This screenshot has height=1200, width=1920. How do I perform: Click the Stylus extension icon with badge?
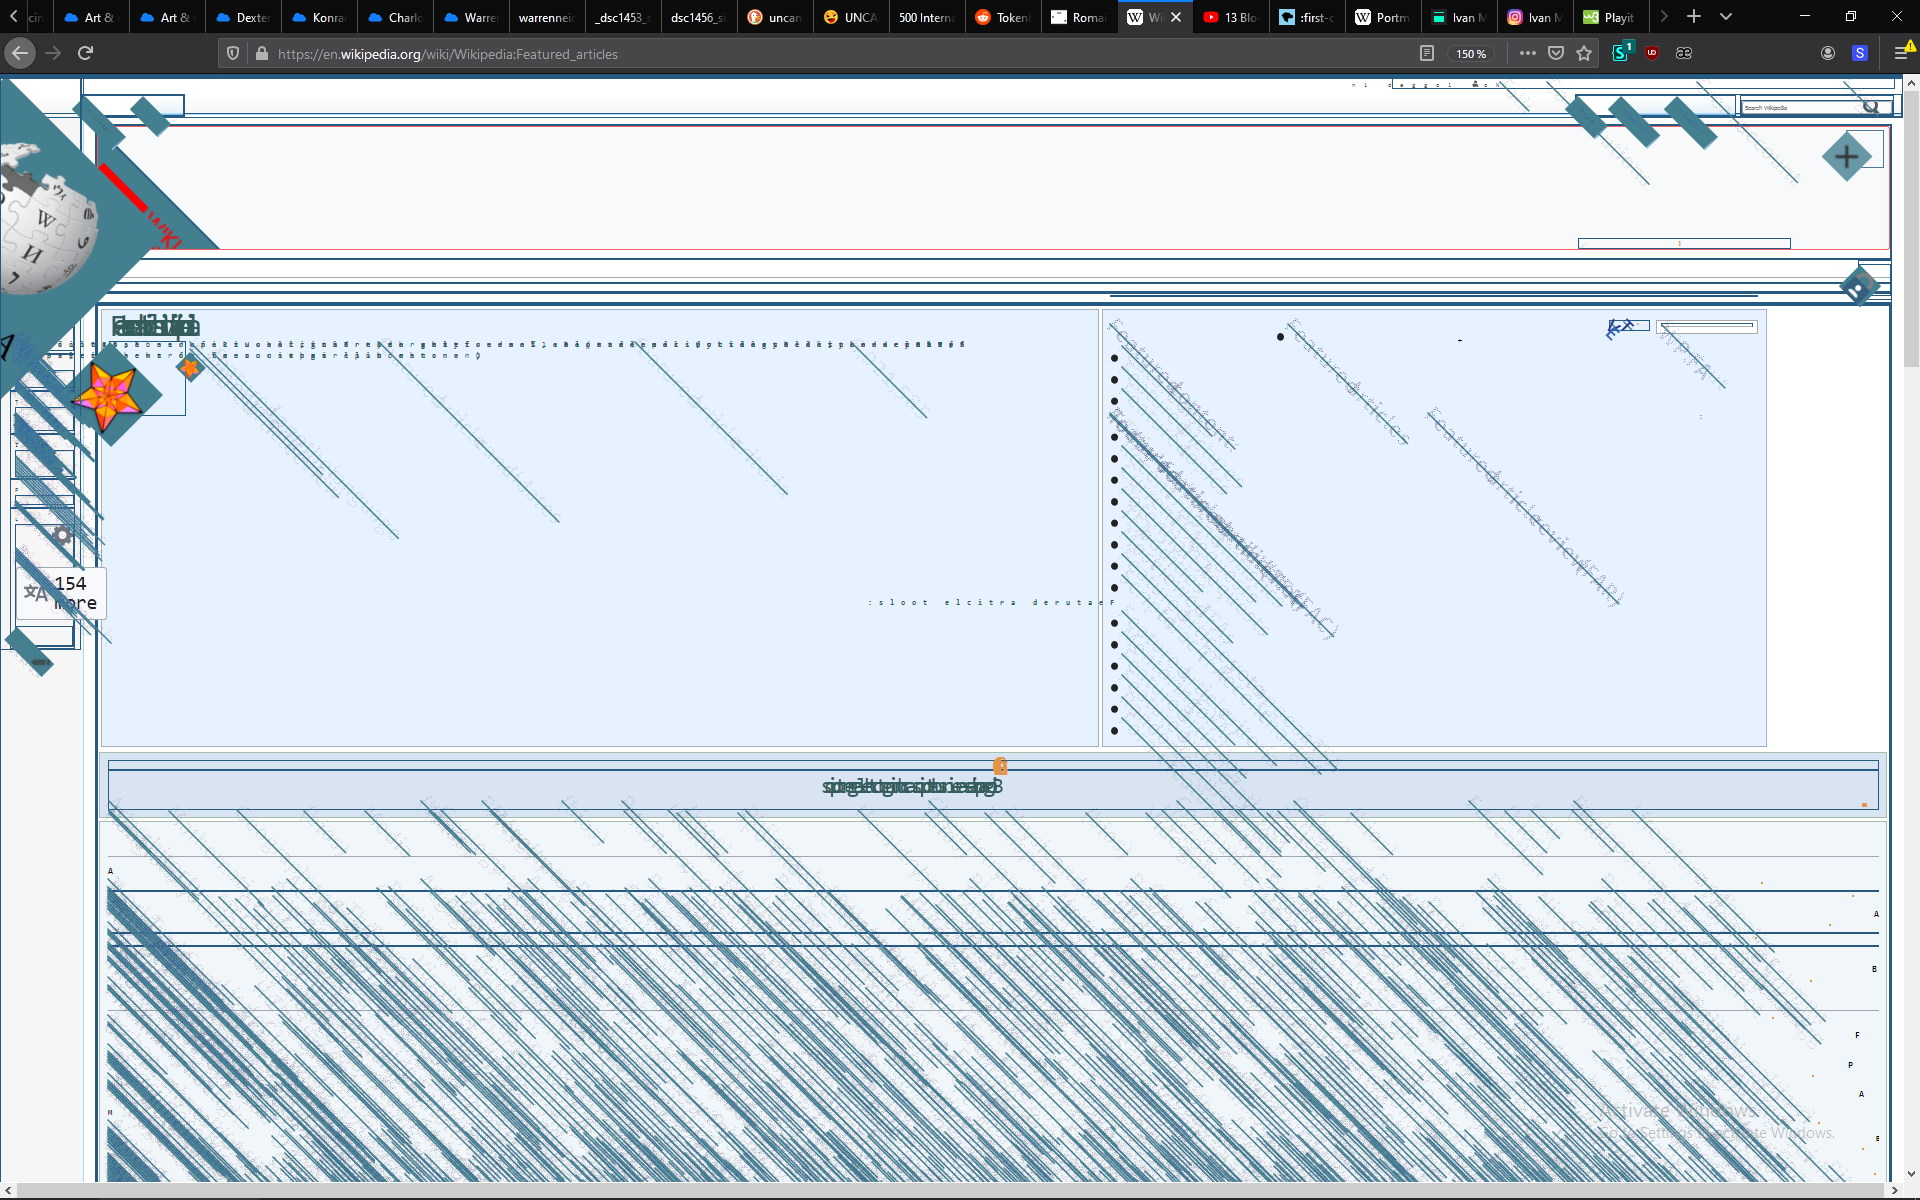click(1621, 53)
